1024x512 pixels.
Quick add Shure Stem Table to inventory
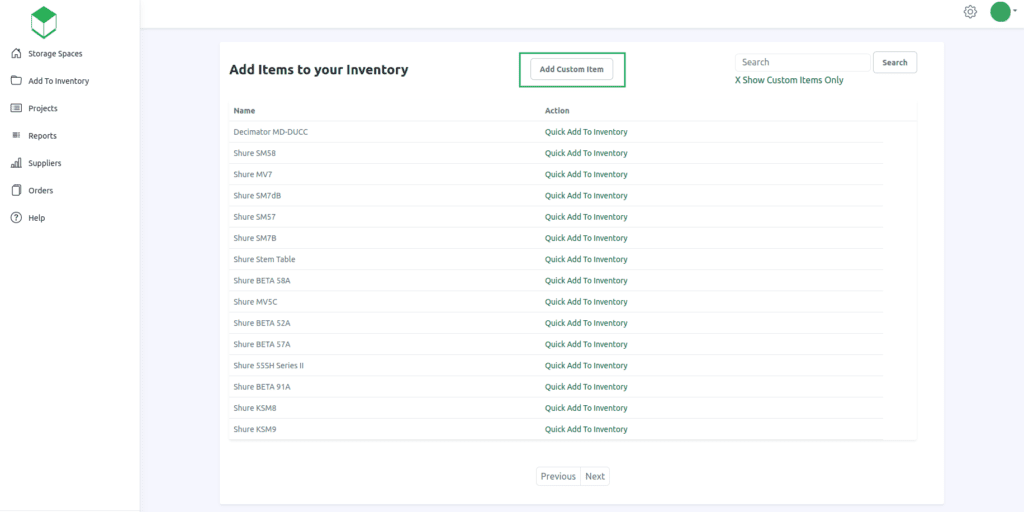pos(586,259)
